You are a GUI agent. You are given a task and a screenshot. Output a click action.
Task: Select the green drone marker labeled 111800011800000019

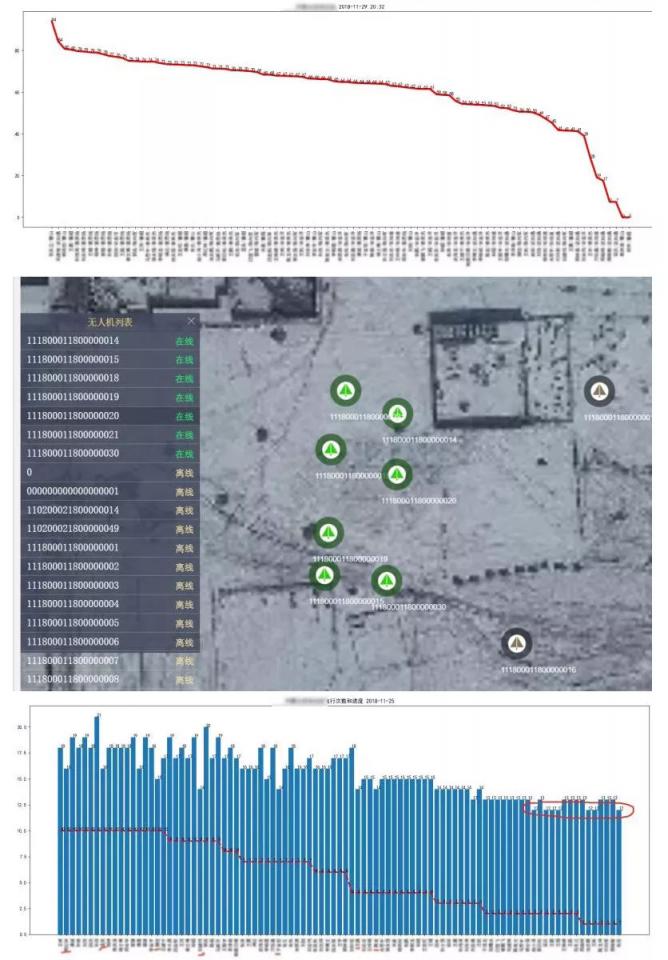point(328,533)
